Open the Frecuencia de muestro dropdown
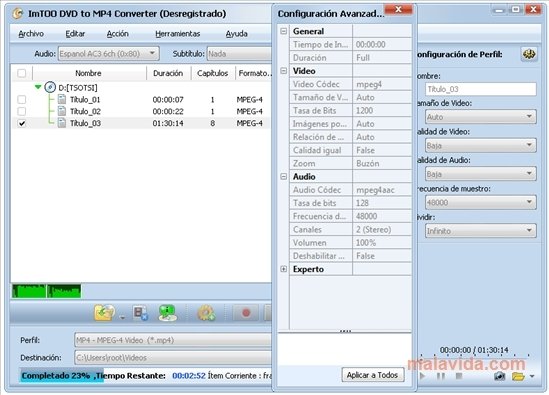 coord(481,202)
